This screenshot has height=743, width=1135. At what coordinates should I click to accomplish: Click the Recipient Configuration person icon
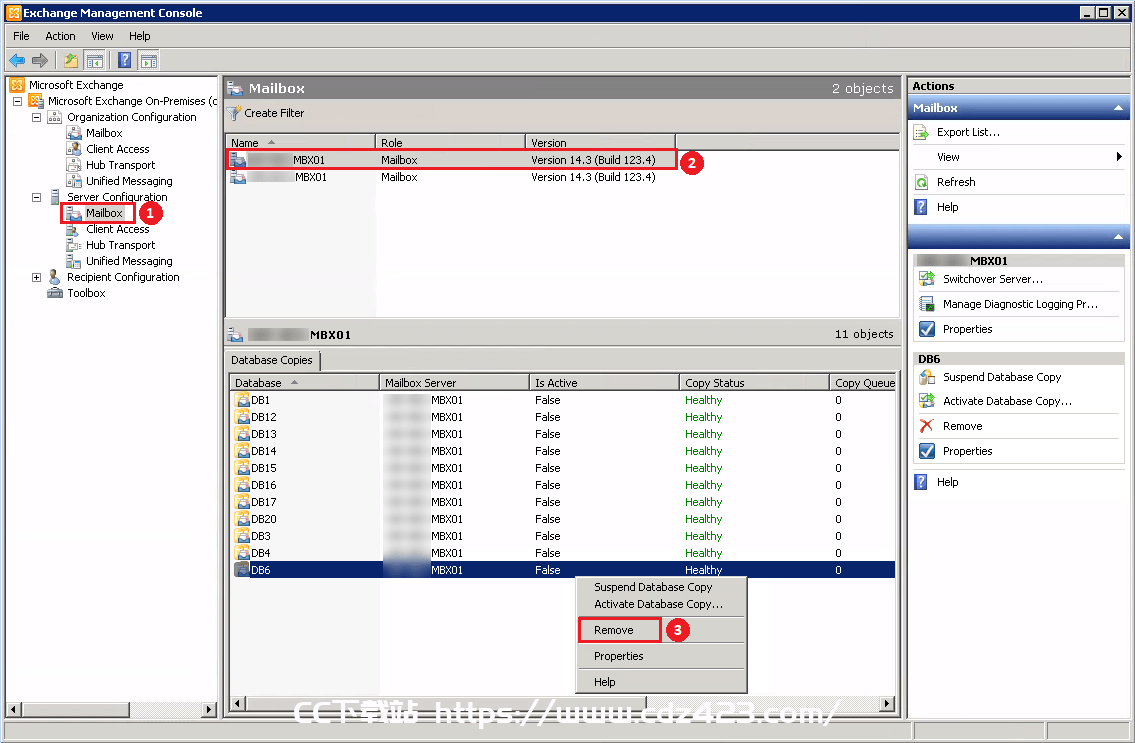click(x=55, y=277)
